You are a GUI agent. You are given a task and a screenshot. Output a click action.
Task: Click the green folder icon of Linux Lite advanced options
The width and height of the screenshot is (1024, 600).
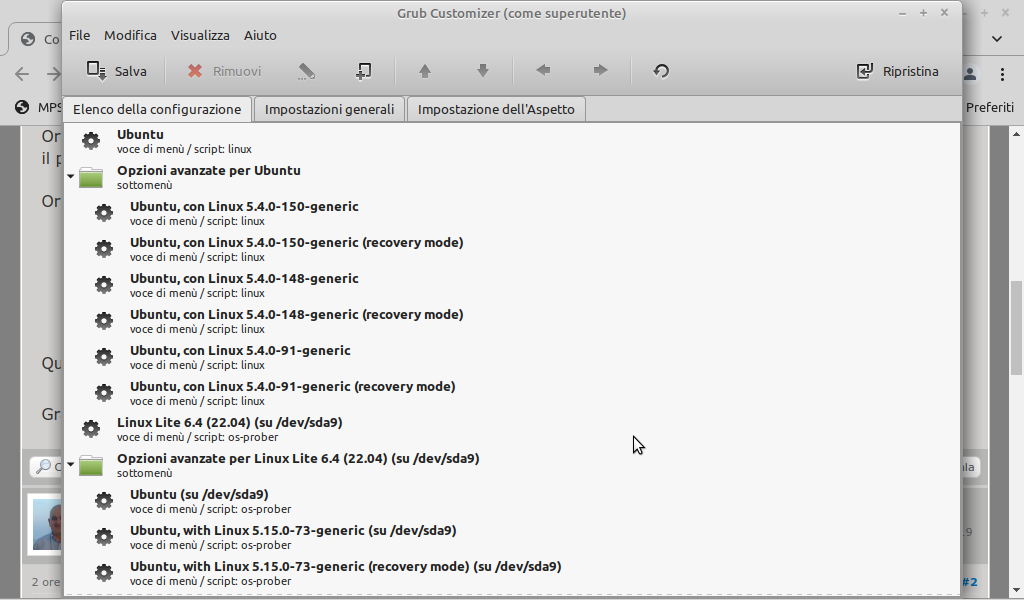point(91,465)
